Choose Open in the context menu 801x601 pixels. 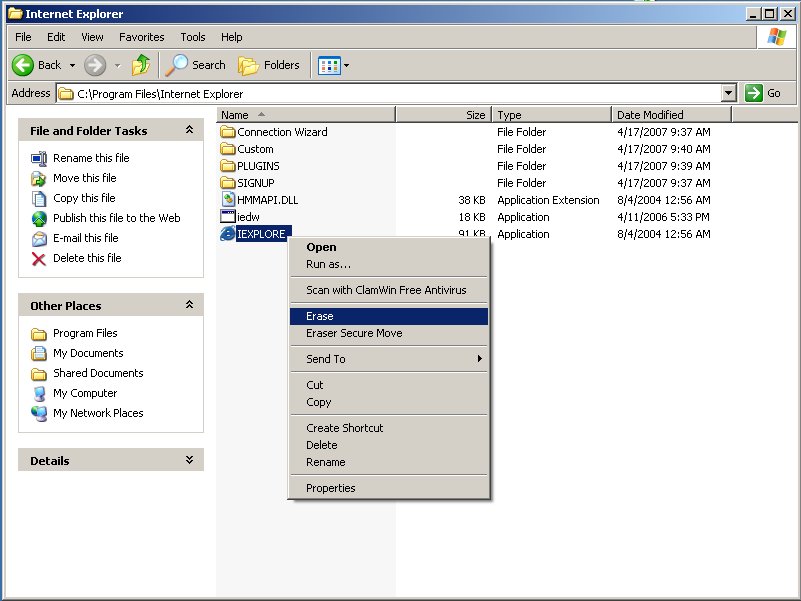pyautogui.click(x=389, y=247)
